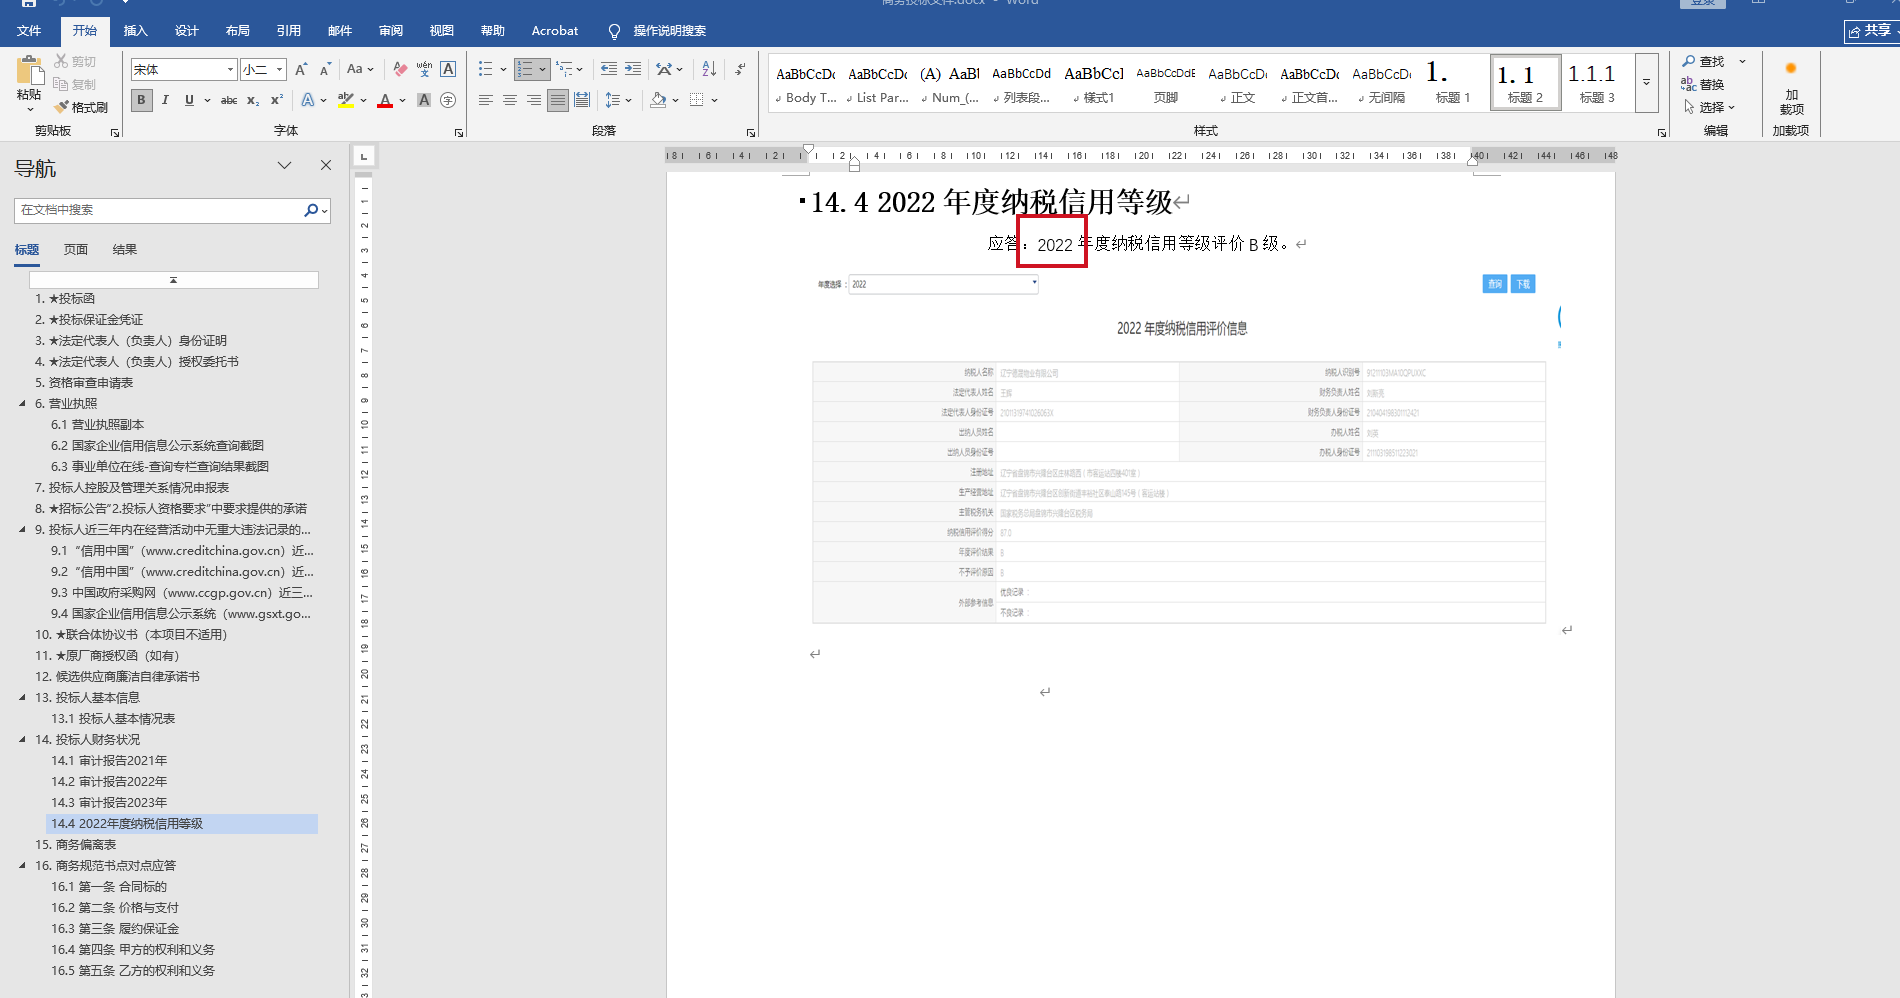Open the font size dropdown (小二)
The height and width of the screenshot is (998, 1900).
tap(280, 69)
